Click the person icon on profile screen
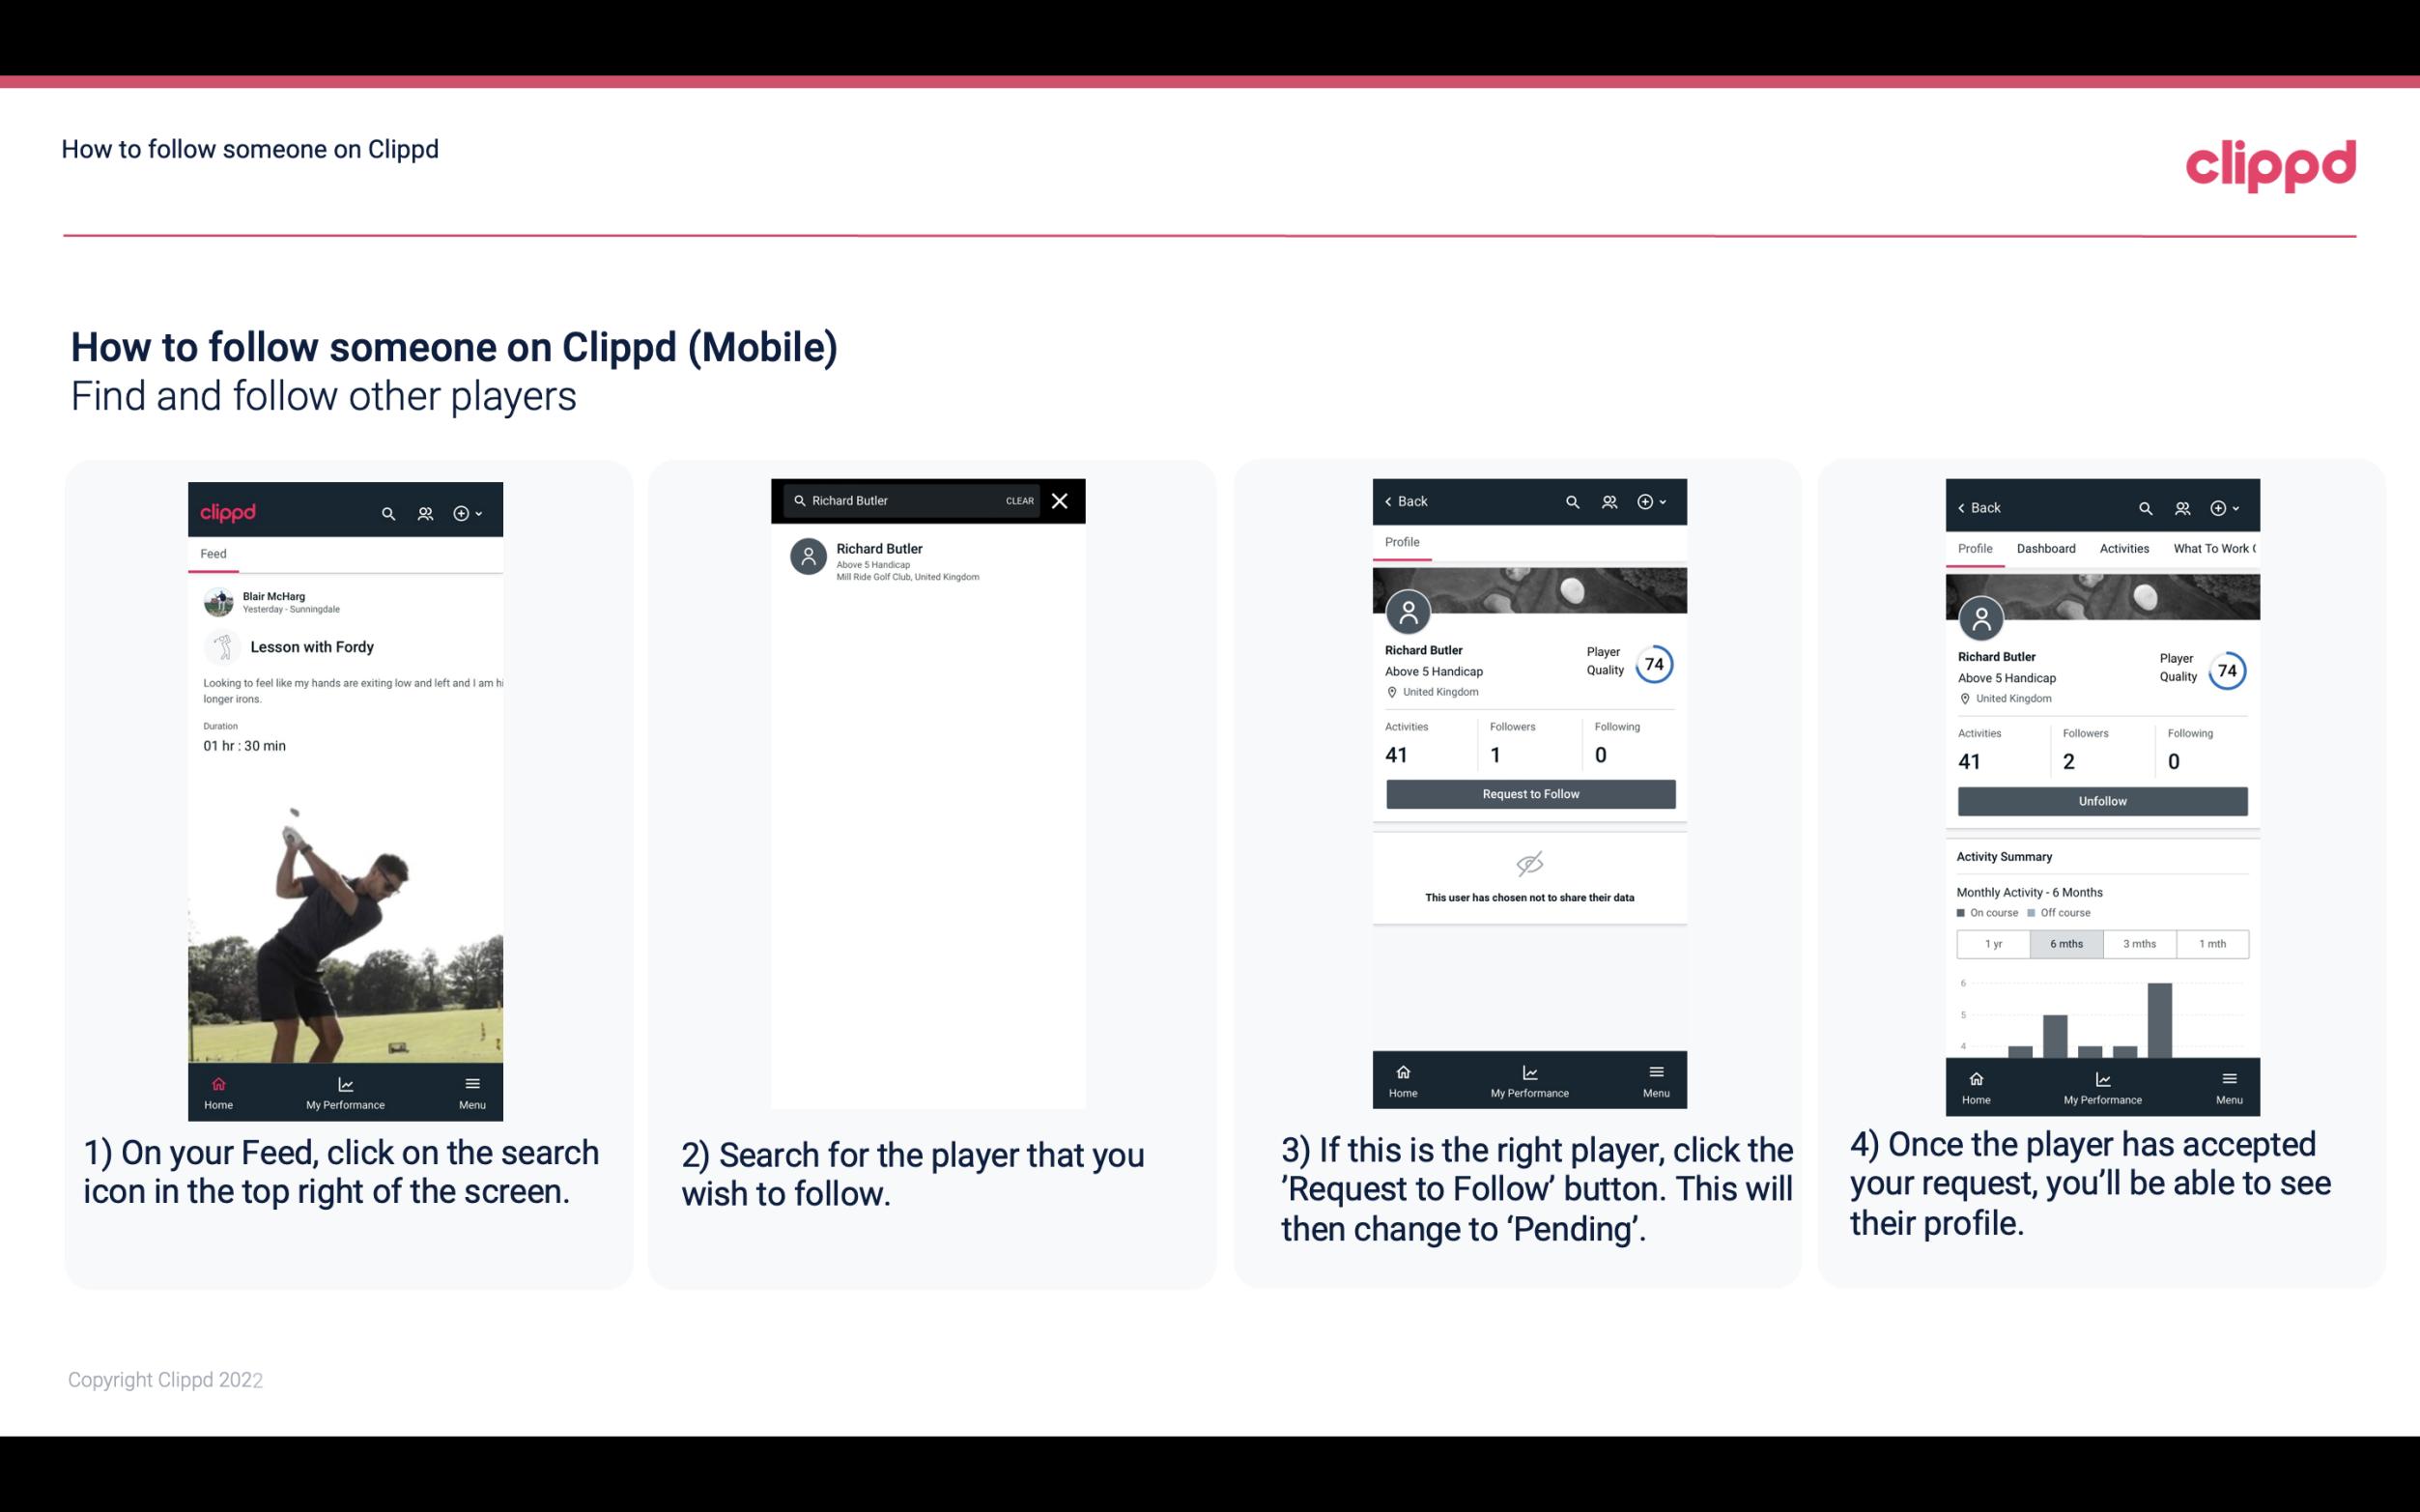The height and width of the screenshot is (1512, 2420). (1405, 614)
